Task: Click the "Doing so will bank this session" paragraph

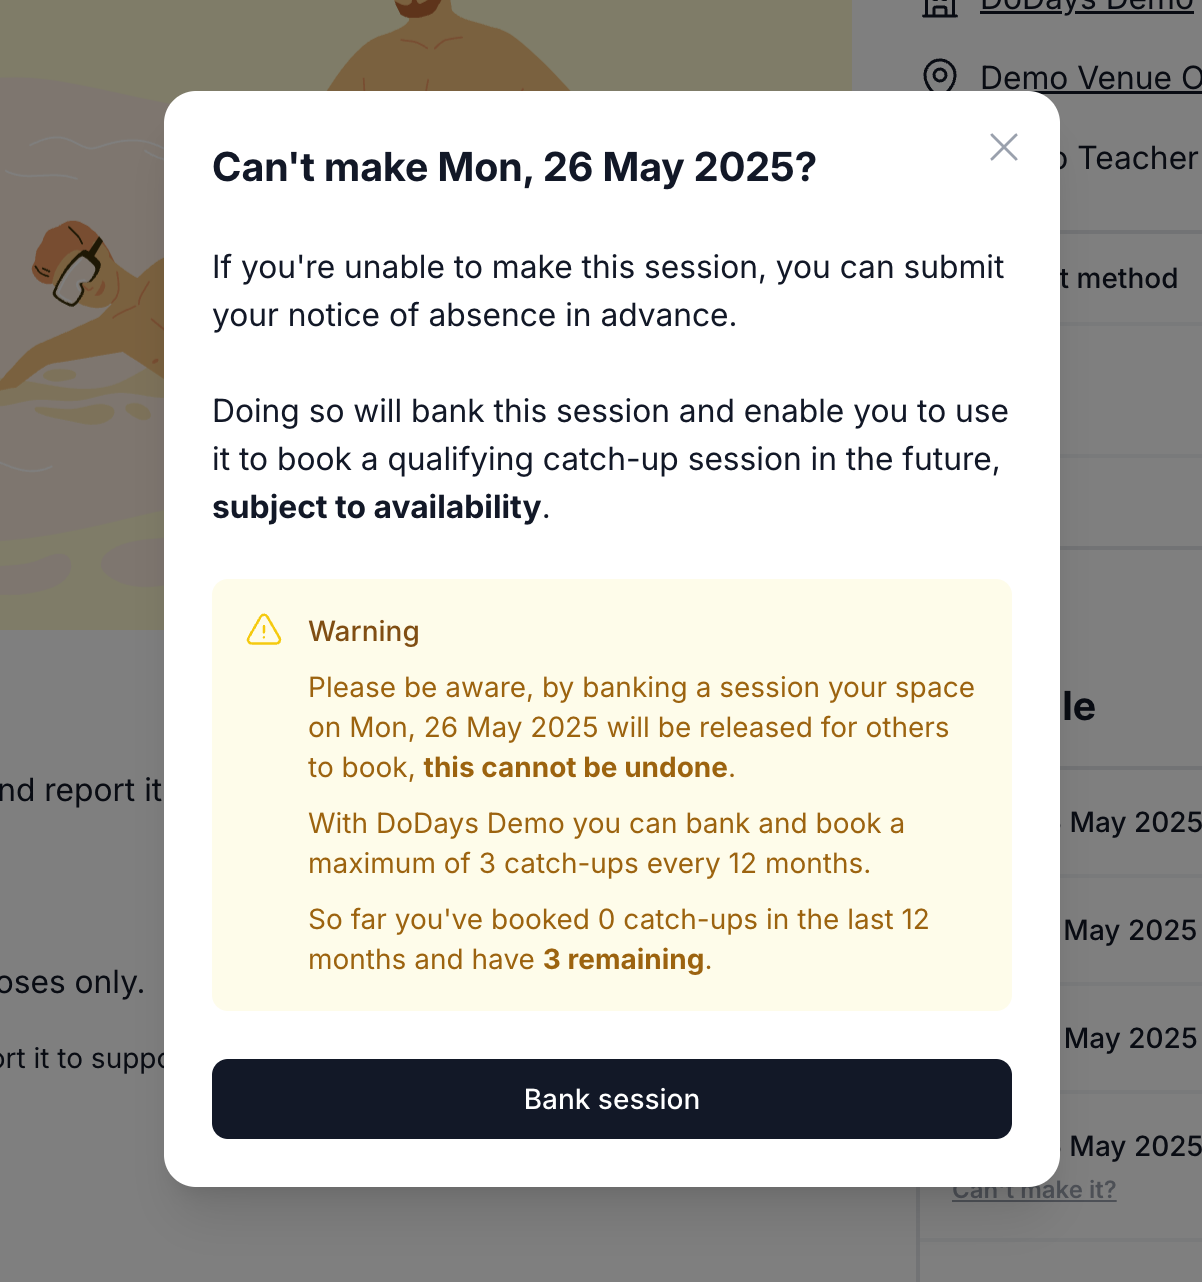Action: click(x=609, y=435)
